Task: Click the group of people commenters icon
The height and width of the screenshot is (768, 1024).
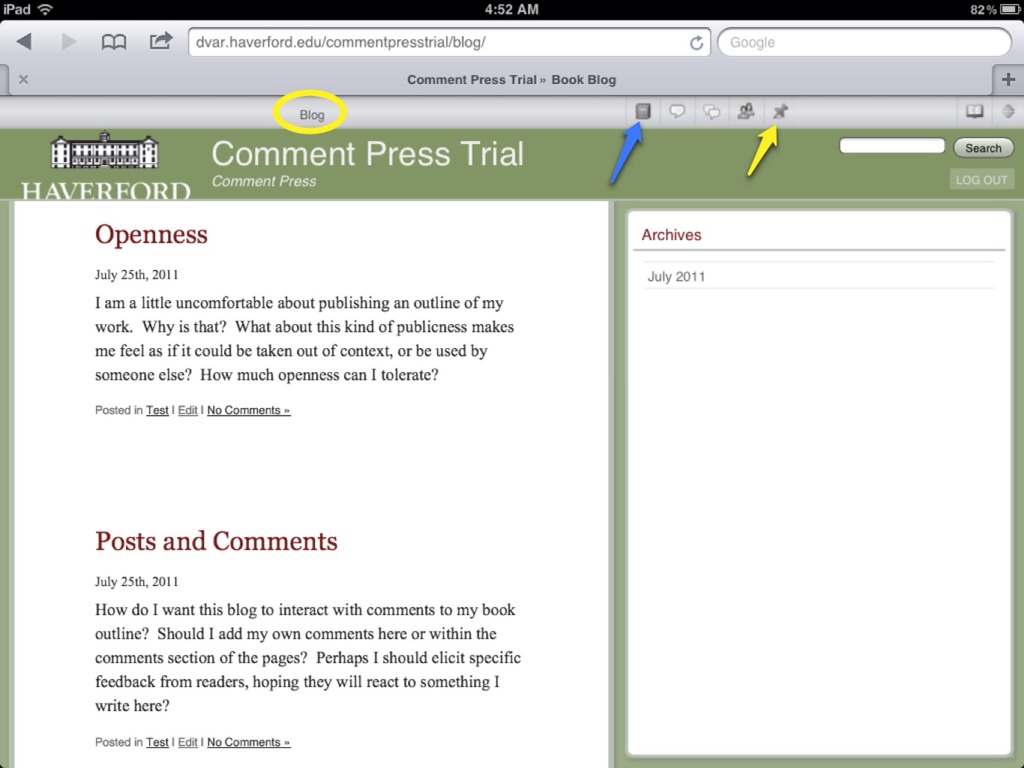Action: point(746,111)
